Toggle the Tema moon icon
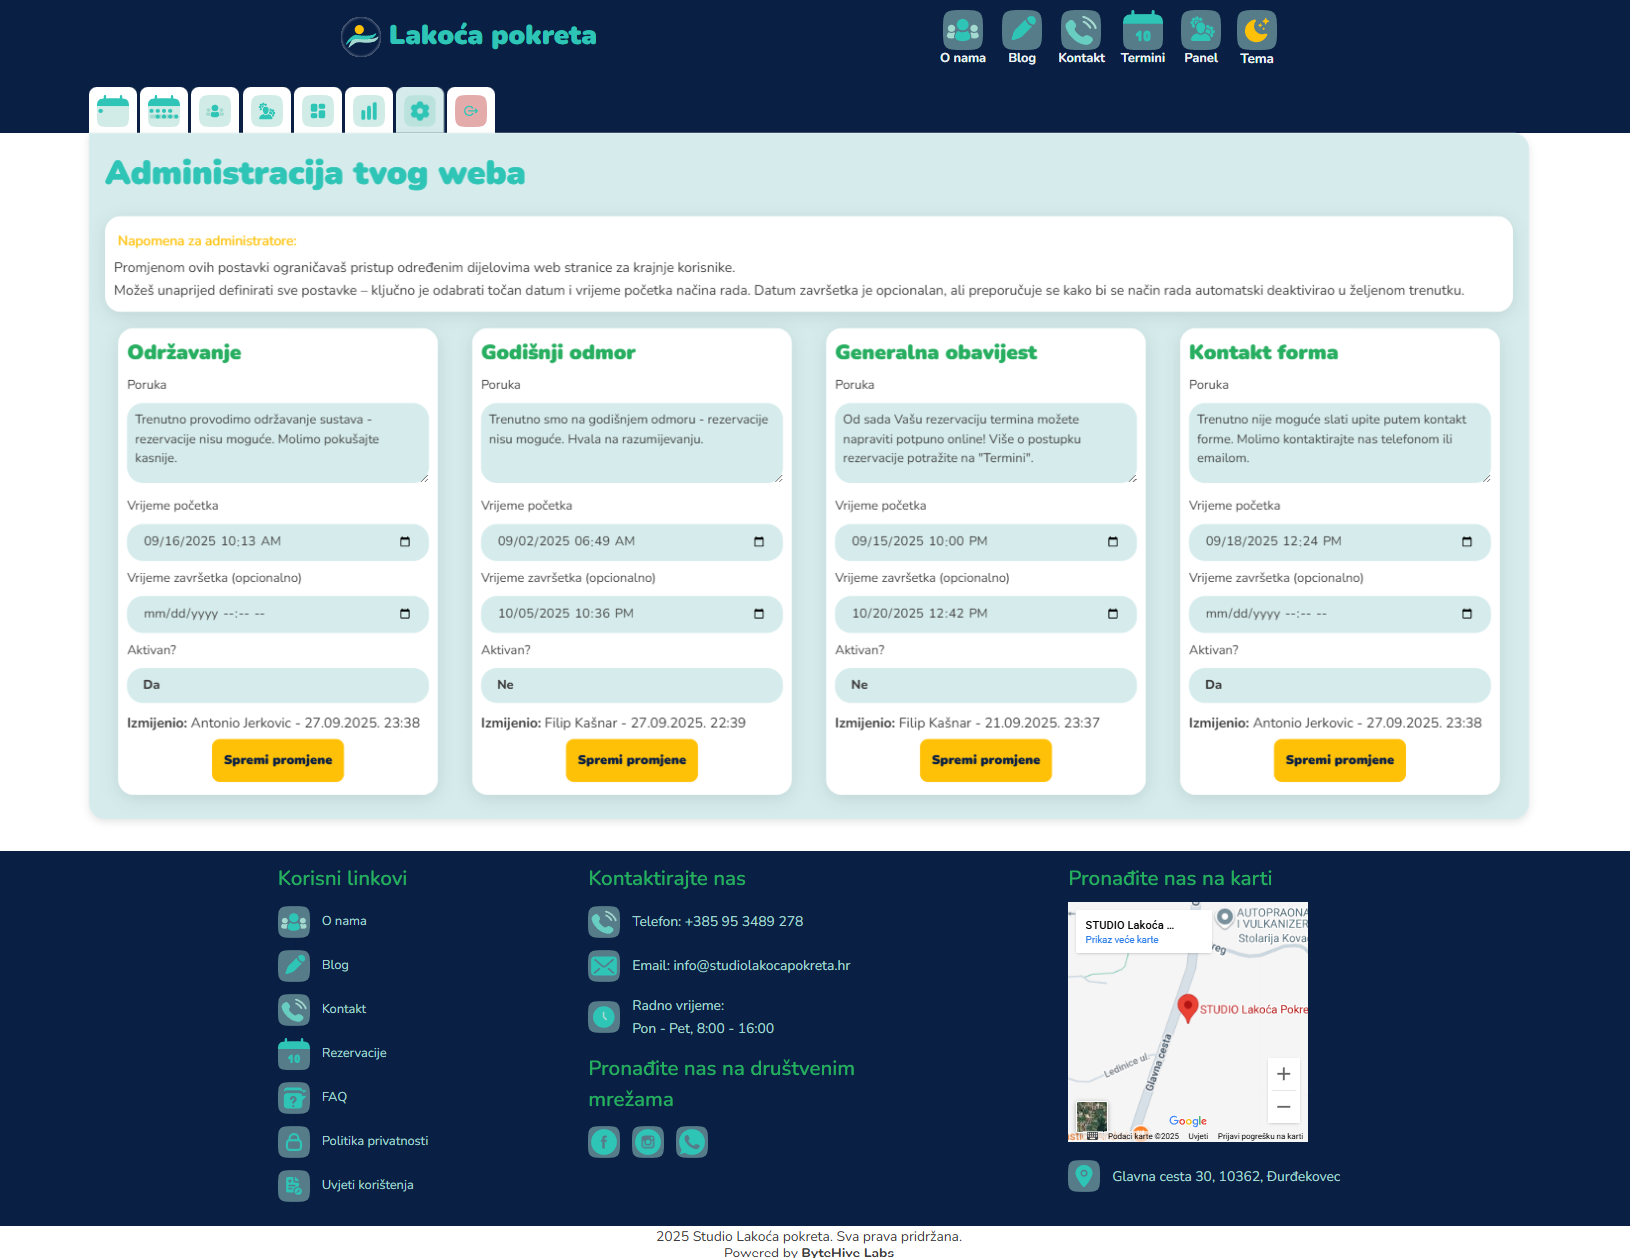1630x1258 pixels. [x=1256, y=32]
